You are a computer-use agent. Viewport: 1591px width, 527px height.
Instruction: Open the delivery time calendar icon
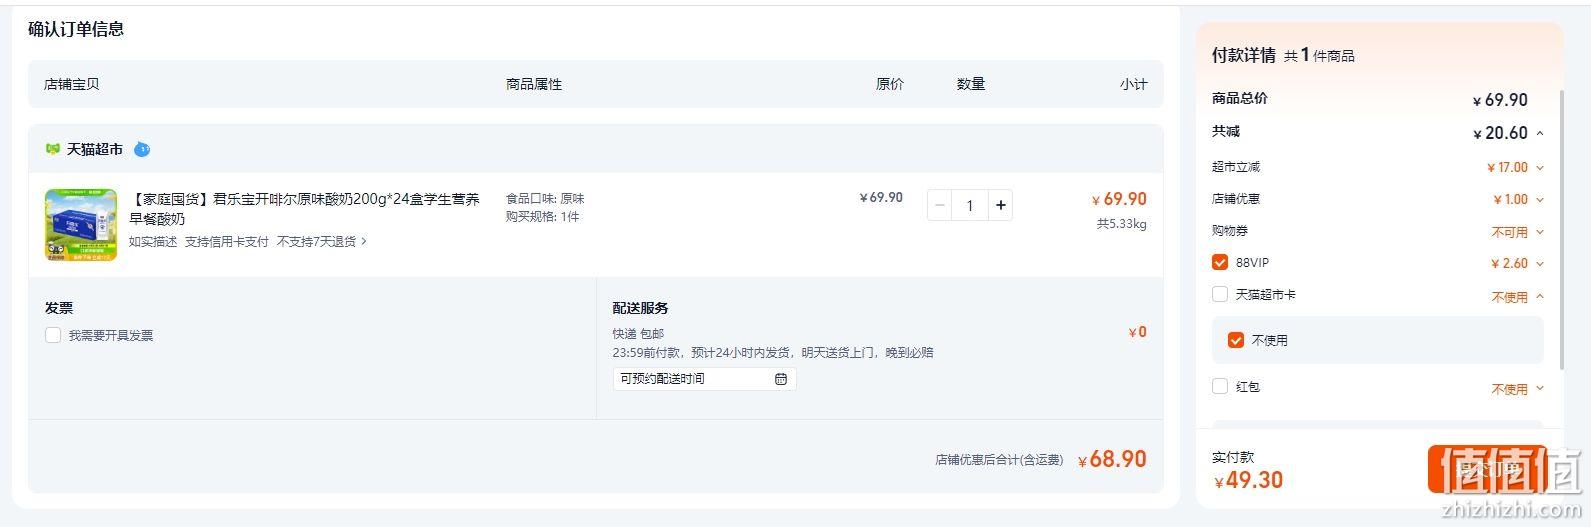(781, 379)
